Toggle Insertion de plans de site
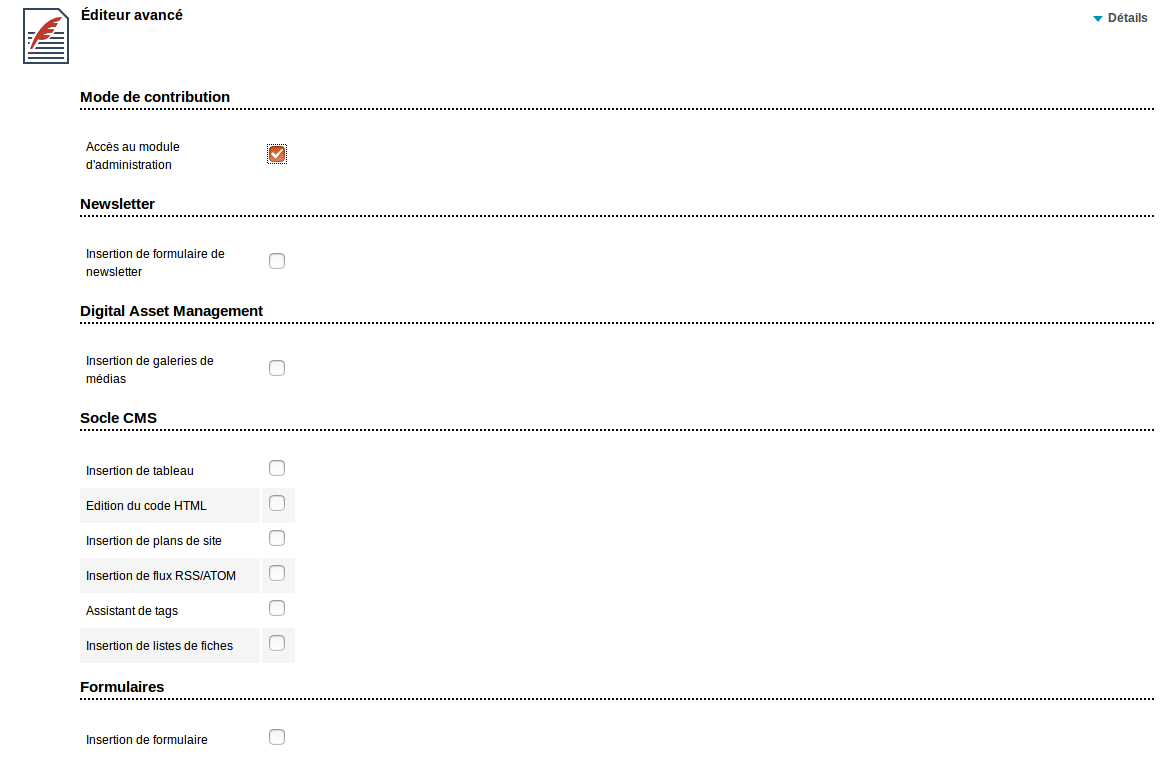Viewport: 1168px width, 782px height. [277, 538]
